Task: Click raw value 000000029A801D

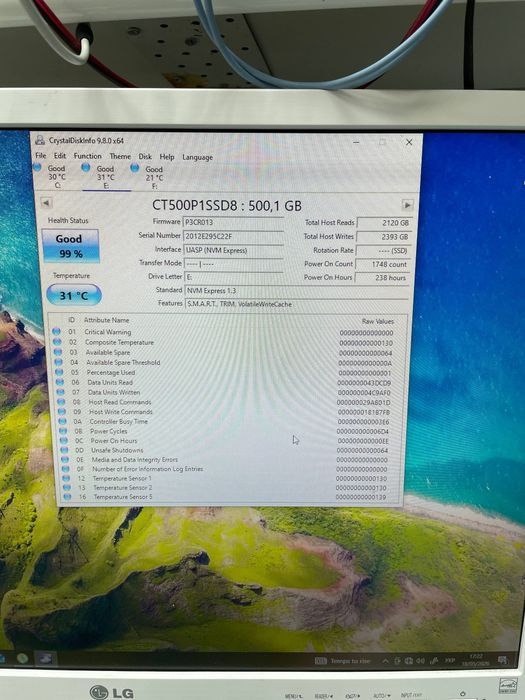Action: [x=363, y=403]
